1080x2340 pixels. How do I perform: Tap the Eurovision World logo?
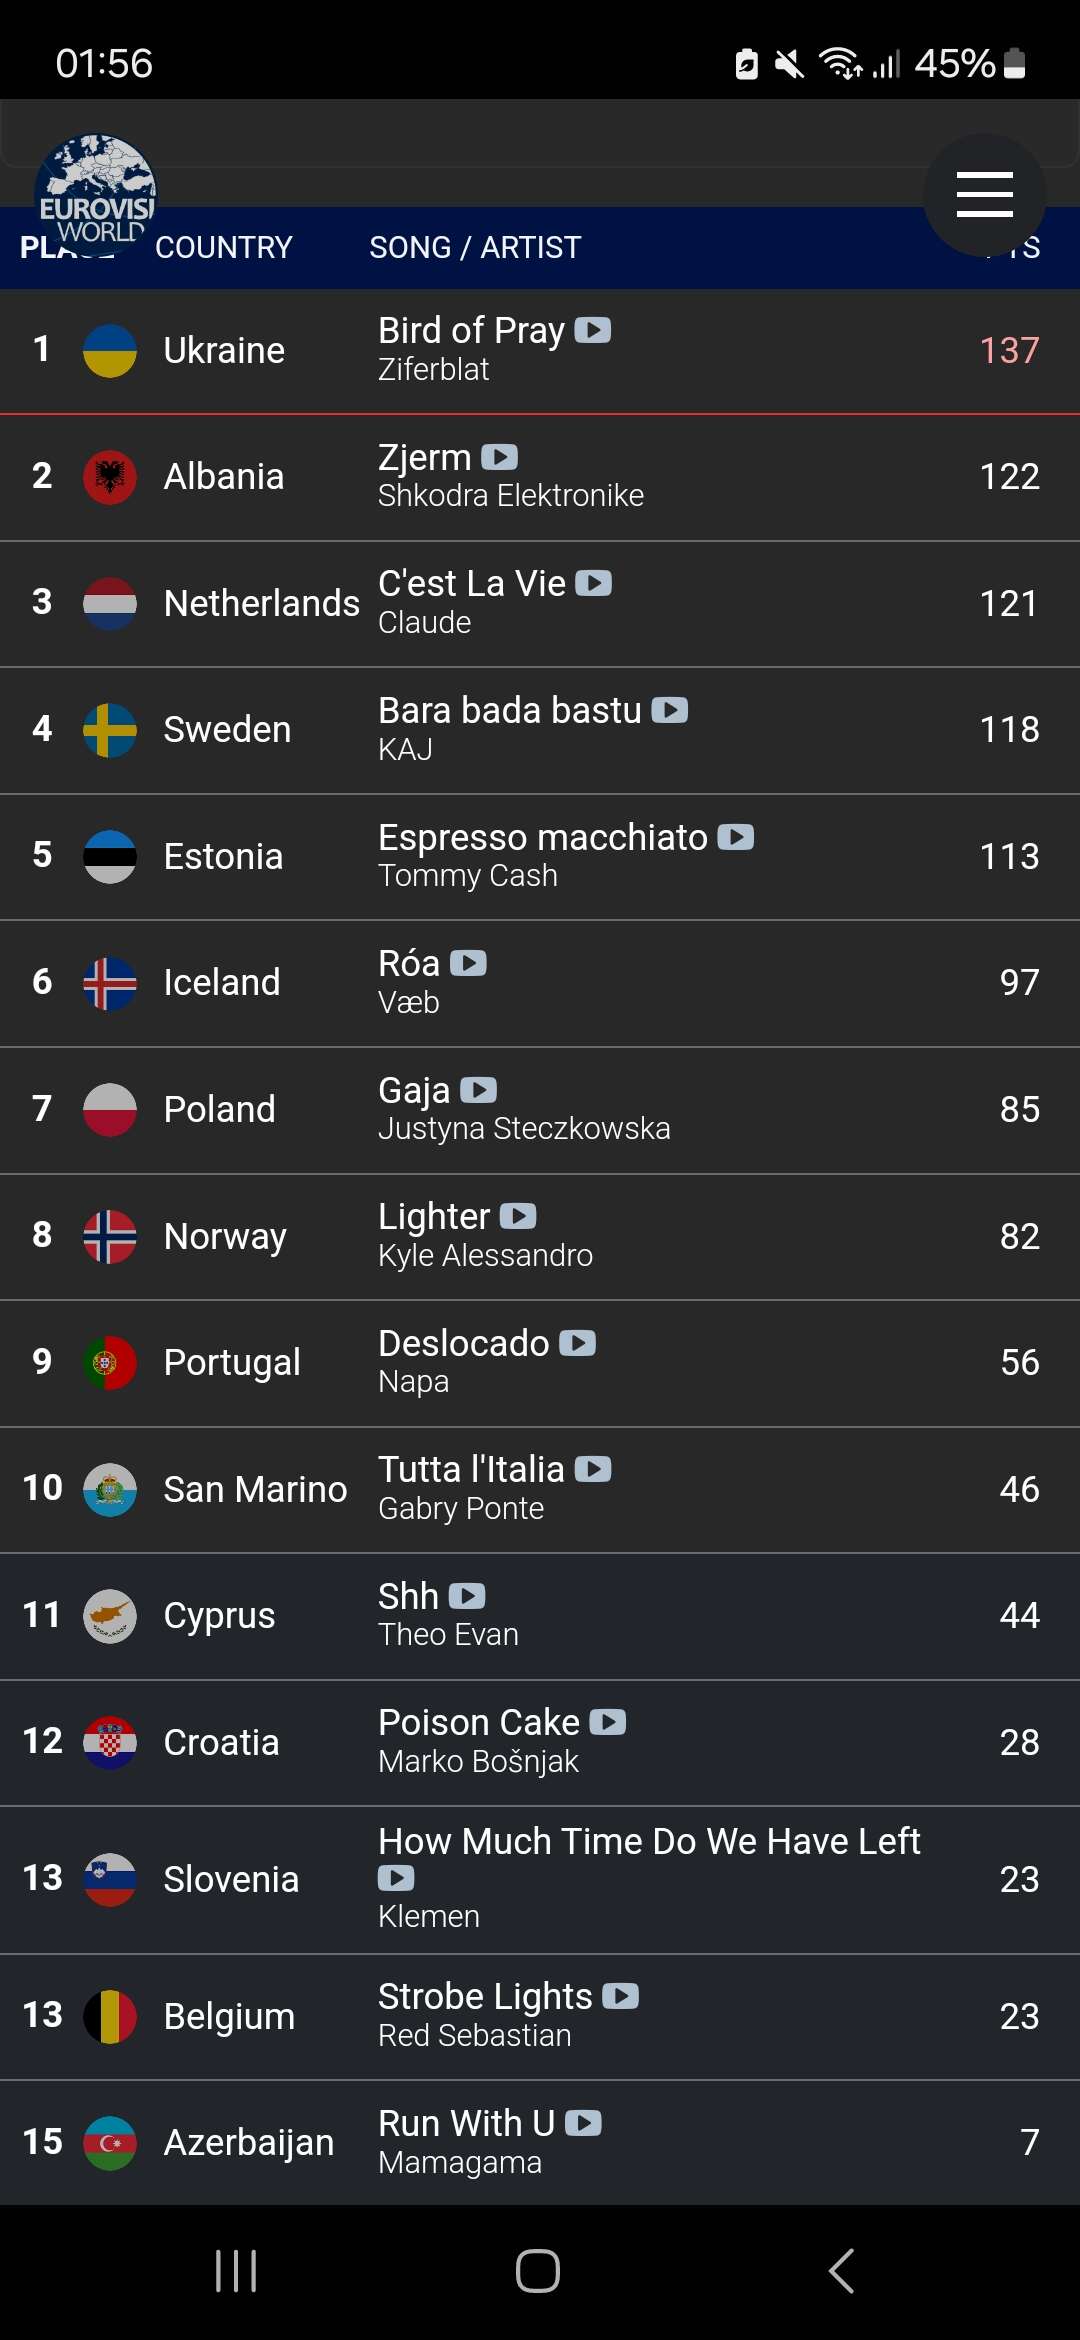[x=96, y=190]
